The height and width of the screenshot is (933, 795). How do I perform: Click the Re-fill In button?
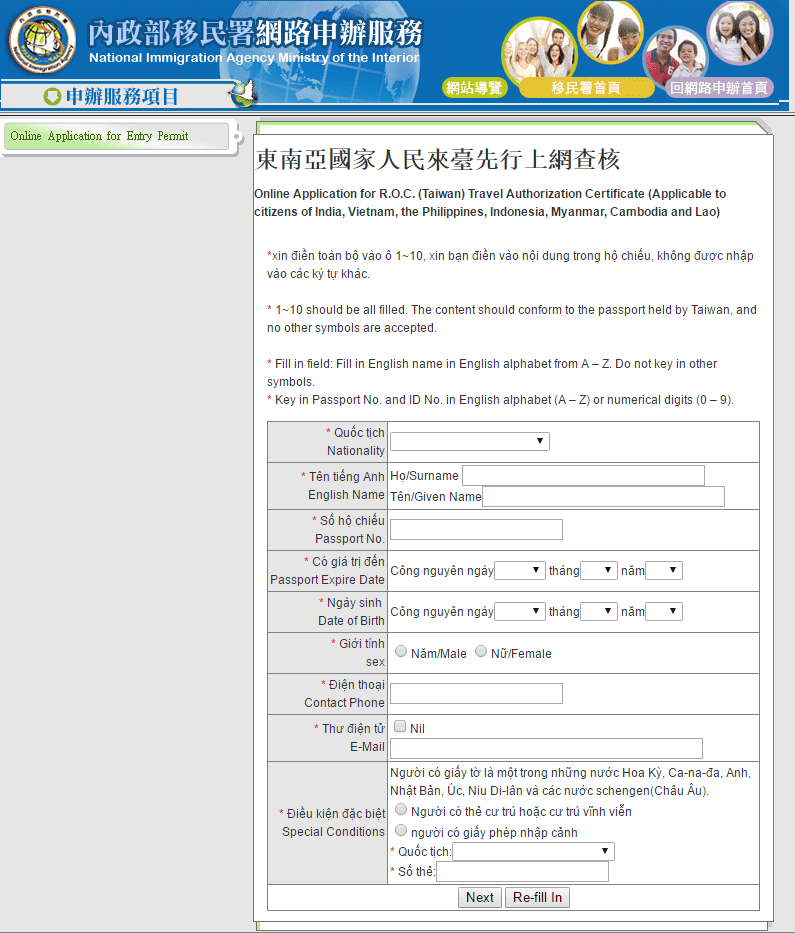[x=537, y=897]
